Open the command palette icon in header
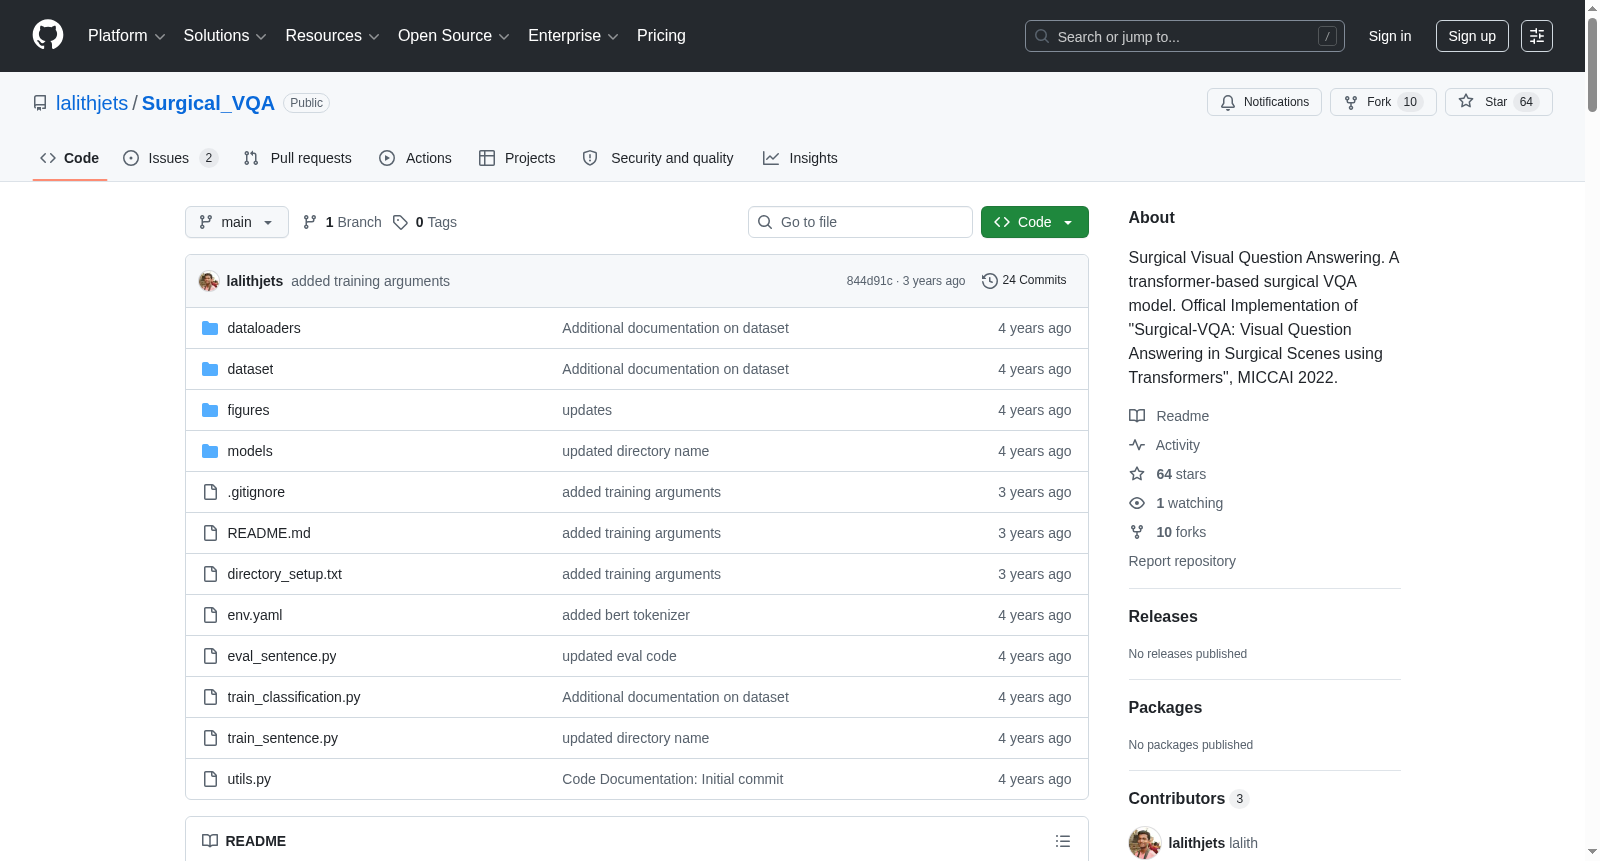The width and height of the screenshot is (1600, 861). pos(1537,36)
